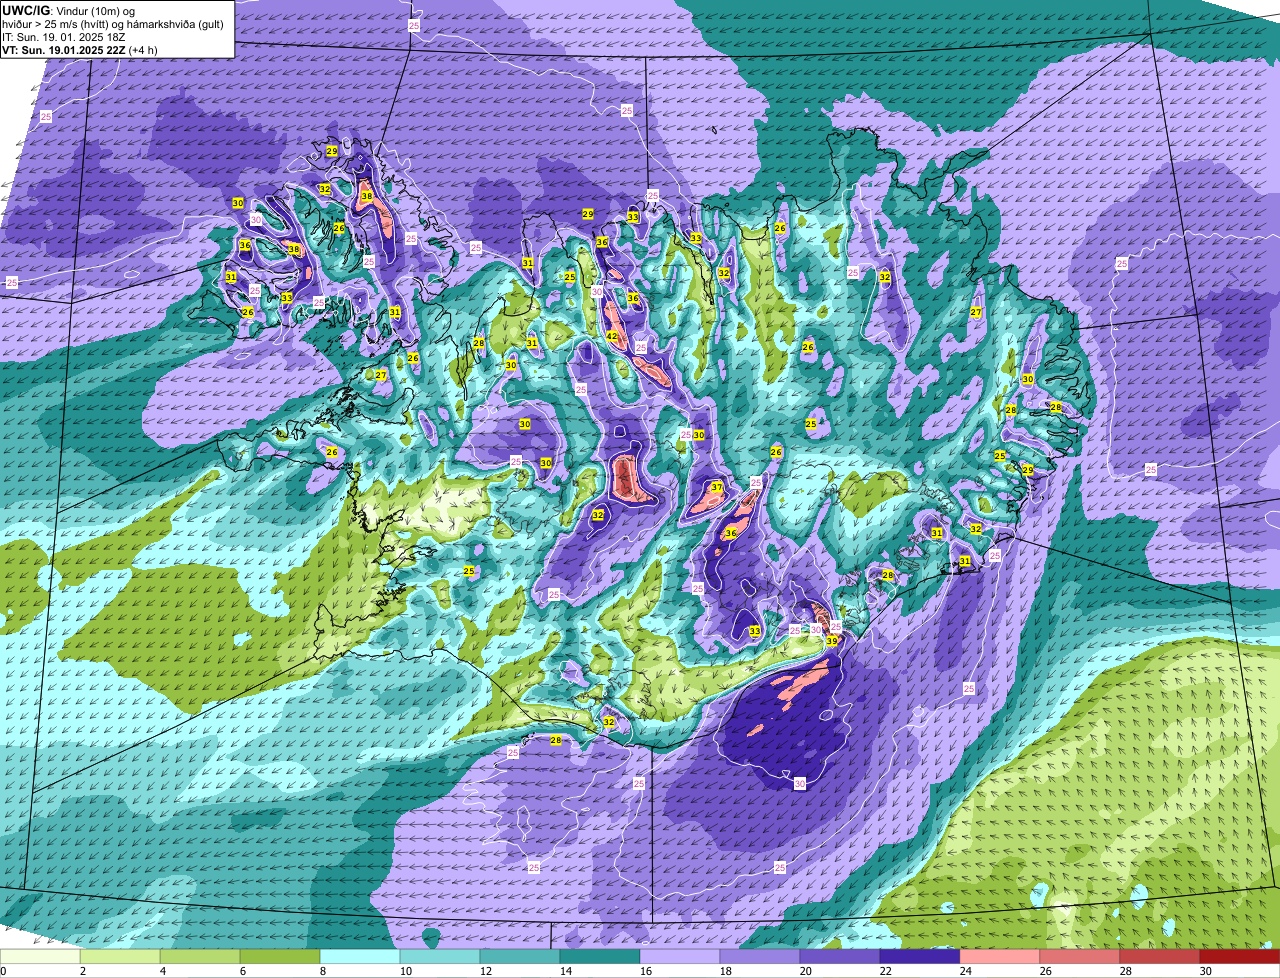Pick the 20–22 m/s violet legend swatch
Viewport: 1280px width, 978px height.
840,957
